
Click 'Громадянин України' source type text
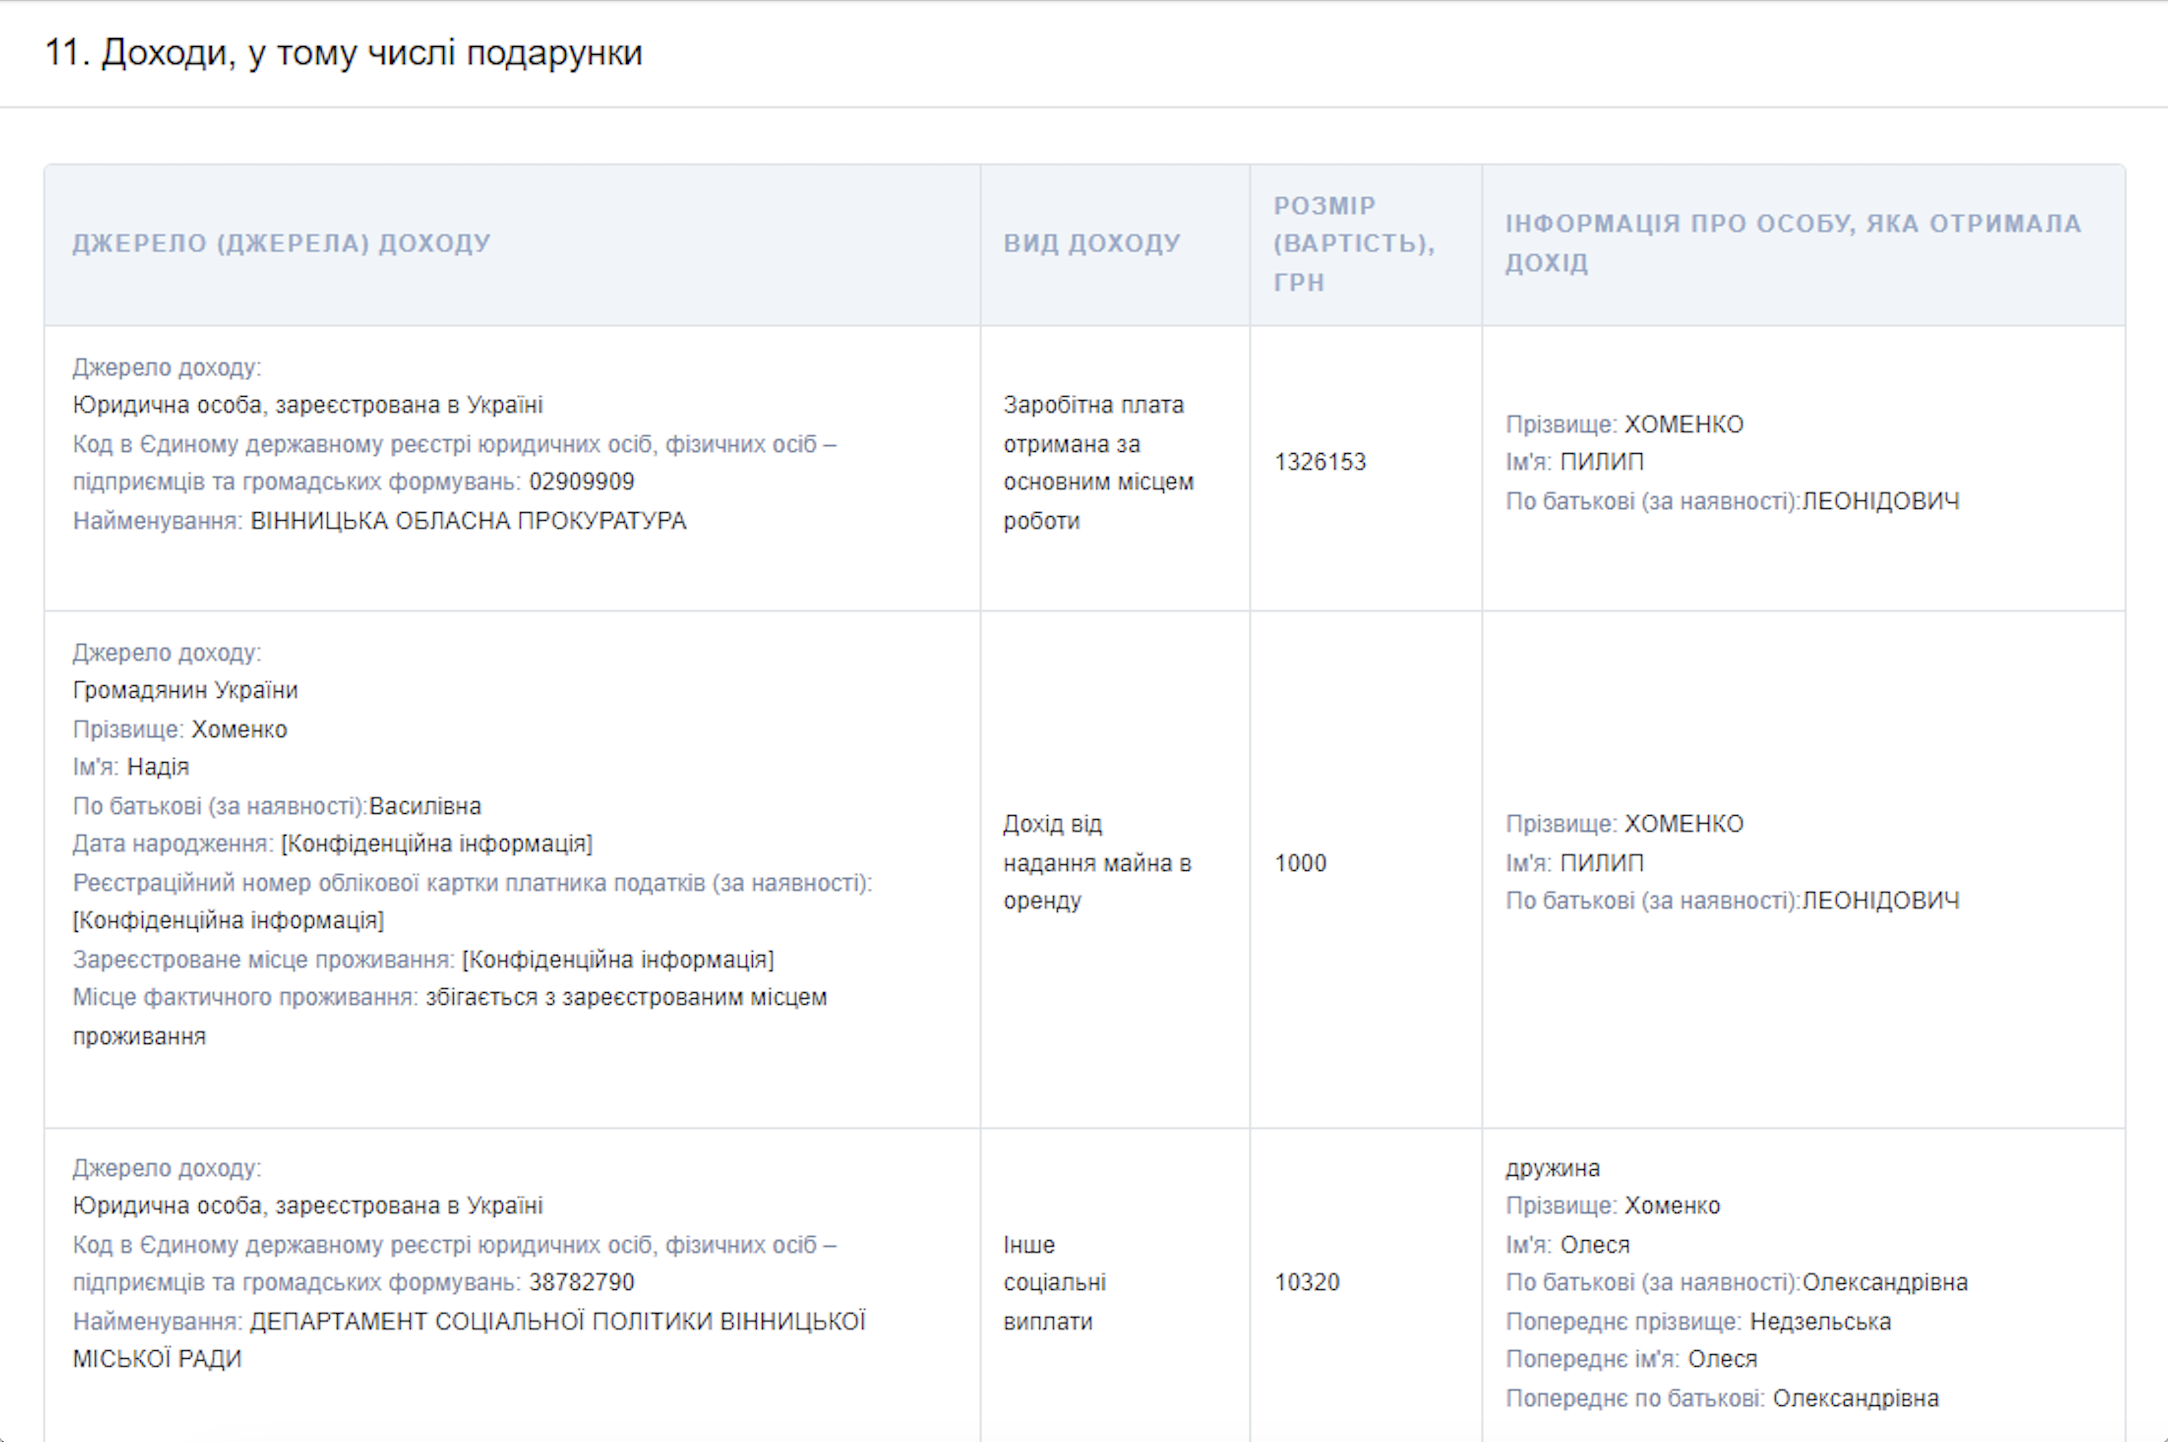pyautogui.click(x=185, y=691)
